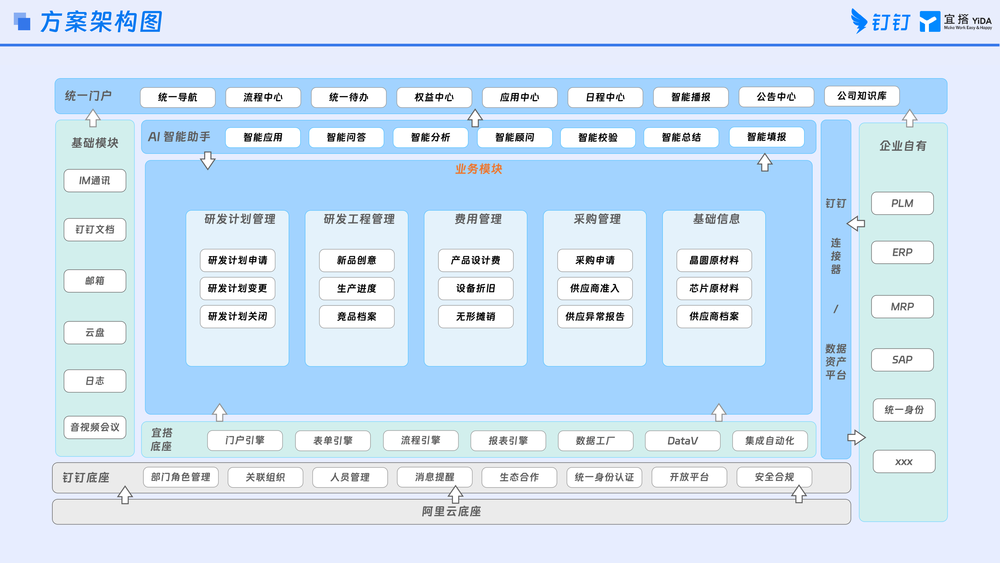Choose the 智能分析 box
Viewport: 1000px width, 563px height.
pyautogui.click(x=430, y=137)
